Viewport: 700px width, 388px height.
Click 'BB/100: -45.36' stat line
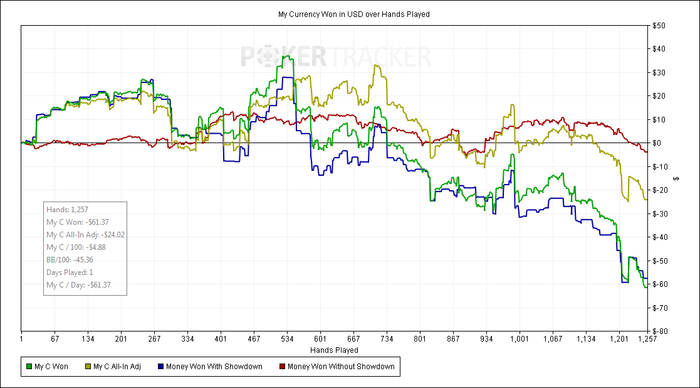pyautogui.click(x=70, y=260)
